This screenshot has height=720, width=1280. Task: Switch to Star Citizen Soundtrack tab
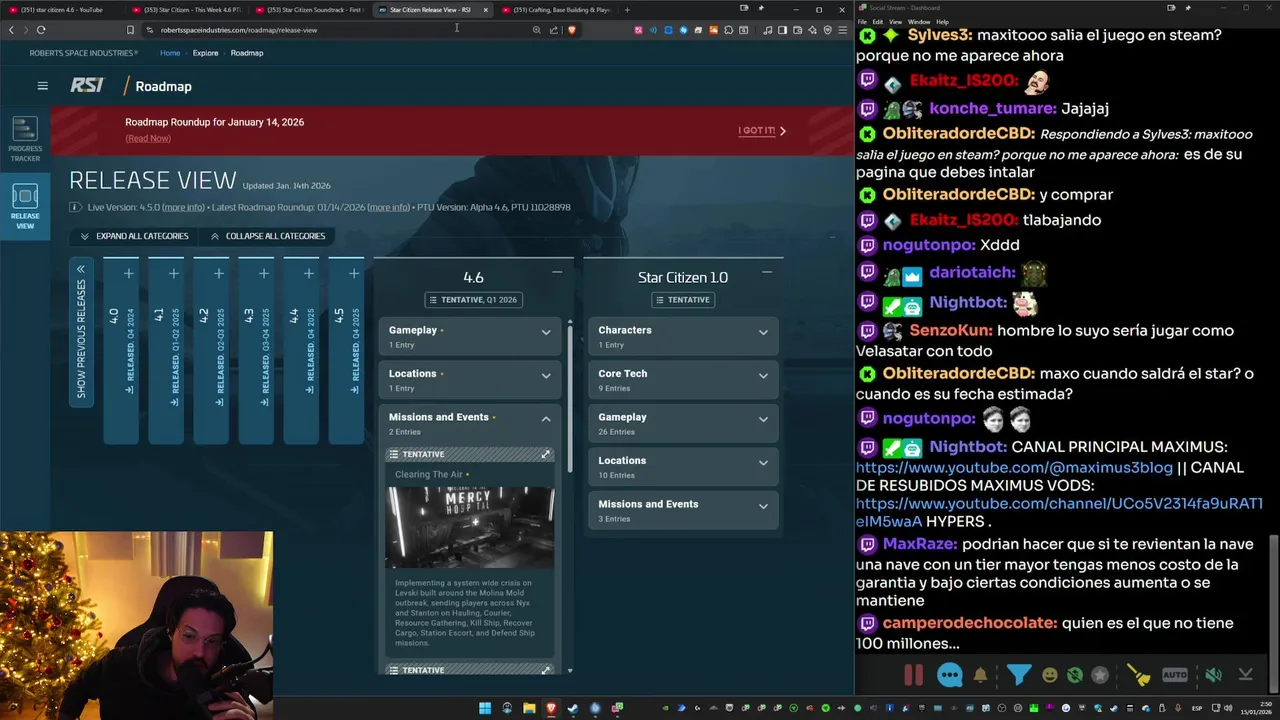(x=309, y=10)
